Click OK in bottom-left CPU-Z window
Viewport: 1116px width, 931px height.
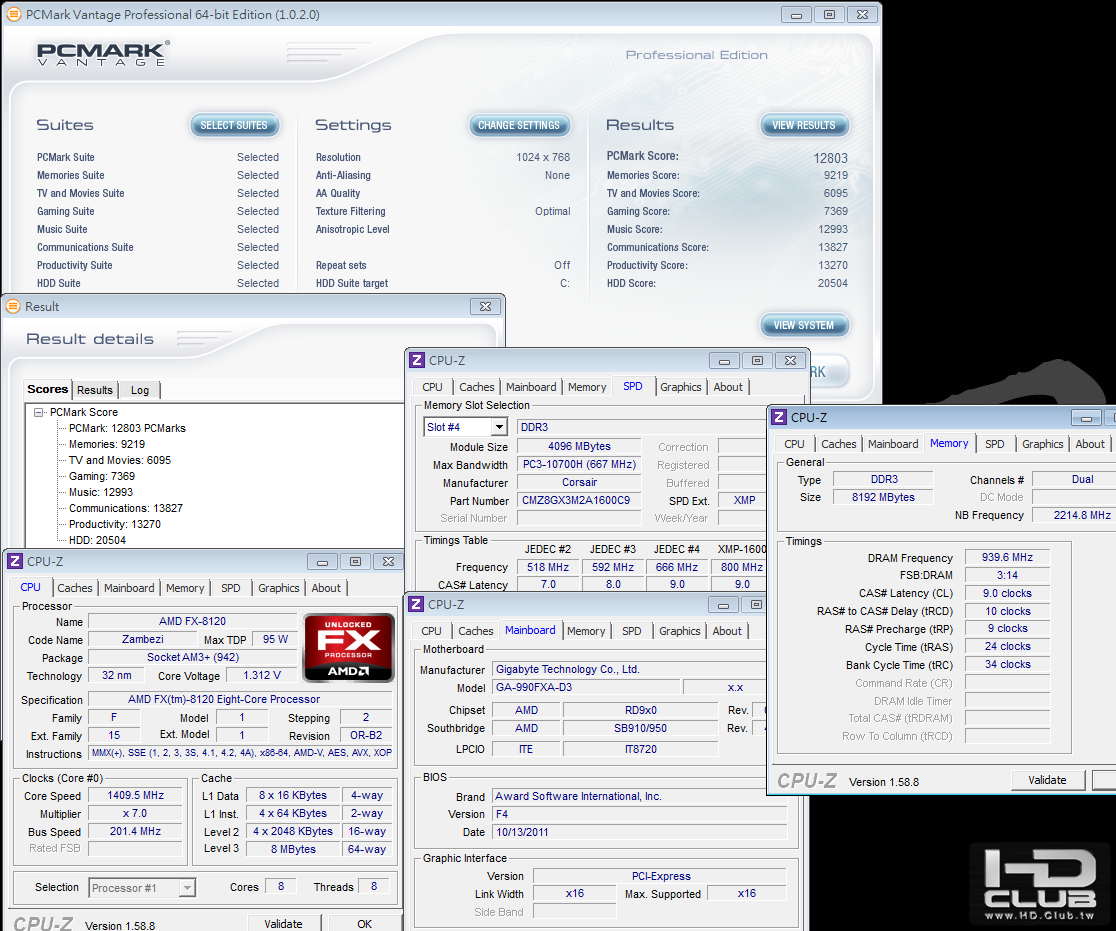[364, 923]
